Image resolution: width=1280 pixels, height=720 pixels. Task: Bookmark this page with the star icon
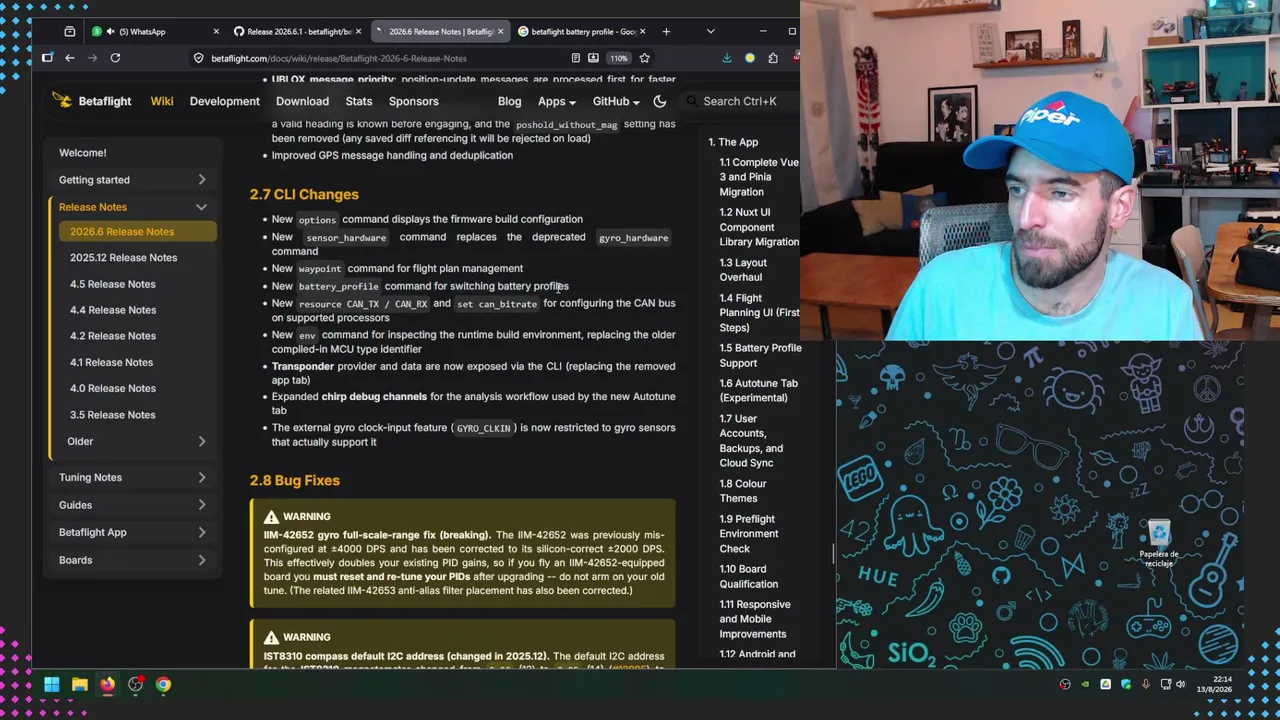tap(644, 58)
